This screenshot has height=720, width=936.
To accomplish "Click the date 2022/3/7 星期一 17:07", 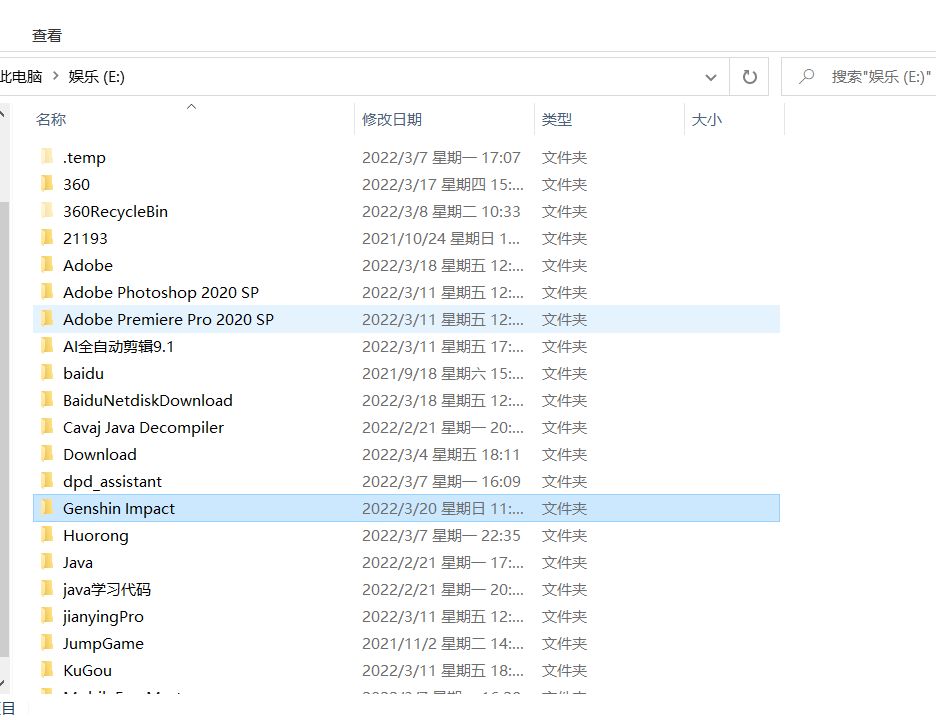I will (441, 158).
